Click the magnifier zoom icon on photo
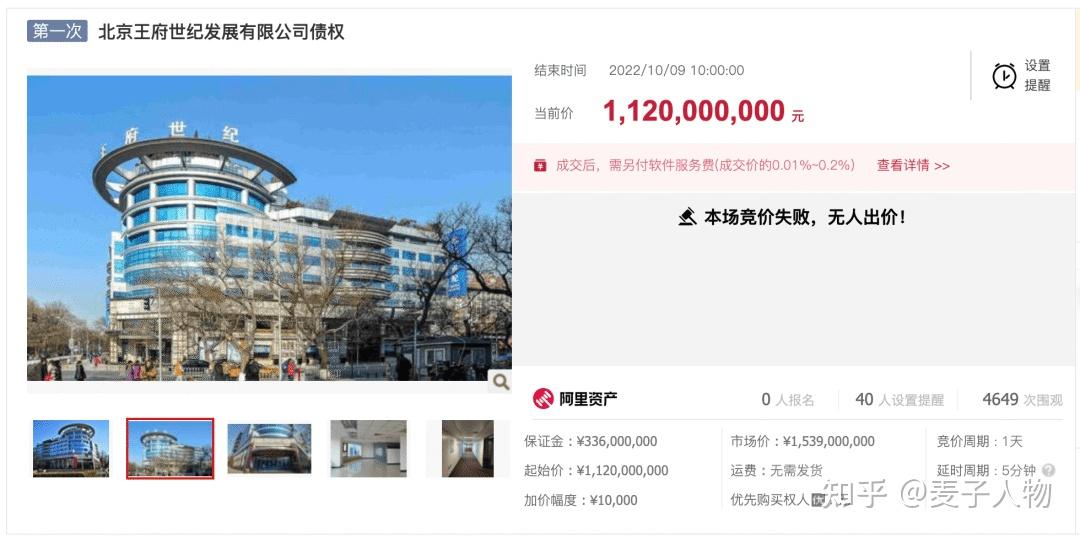This screenshot has width=1080, height=538. tap(501, 381)
